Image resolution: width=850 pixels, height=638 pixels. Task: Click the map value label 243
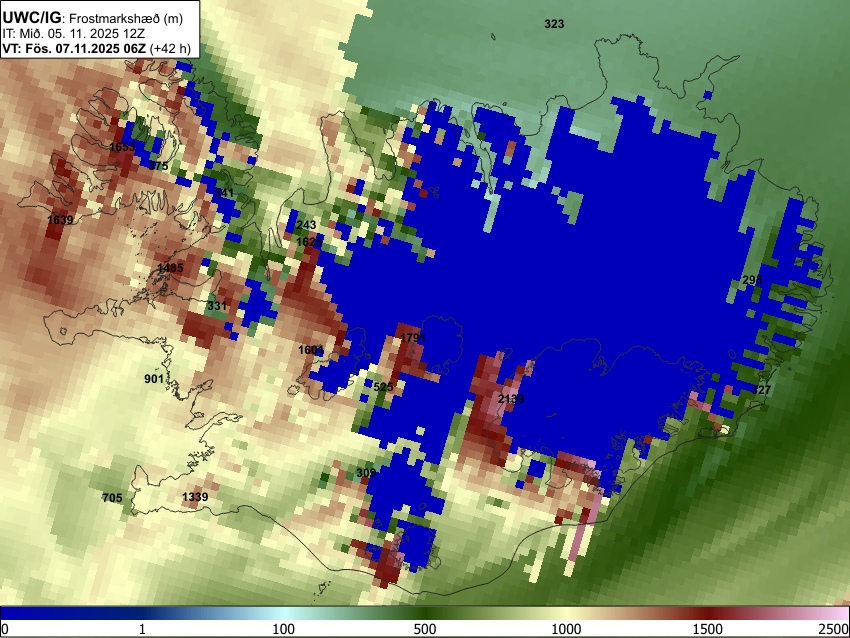tap(306, 224)
